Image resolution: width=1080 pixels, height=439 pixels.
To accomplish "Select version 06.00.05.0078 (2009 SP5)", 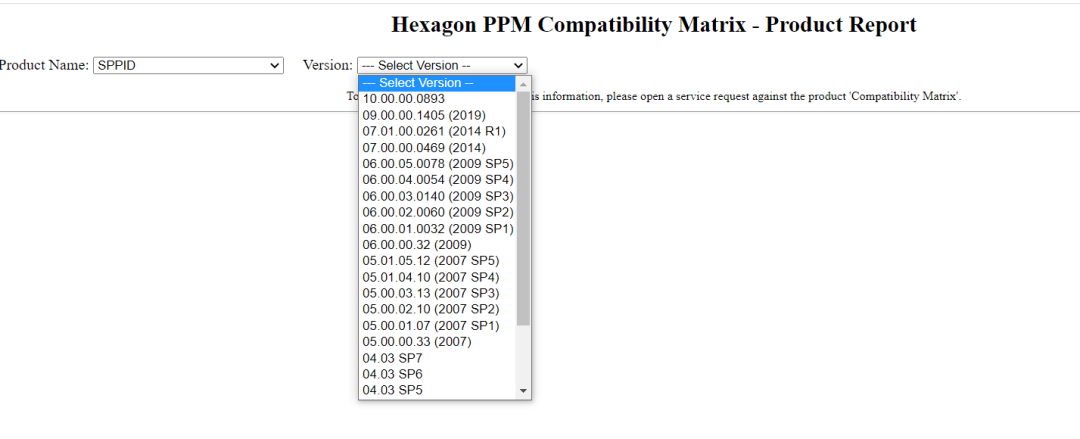I will (437, 163).
